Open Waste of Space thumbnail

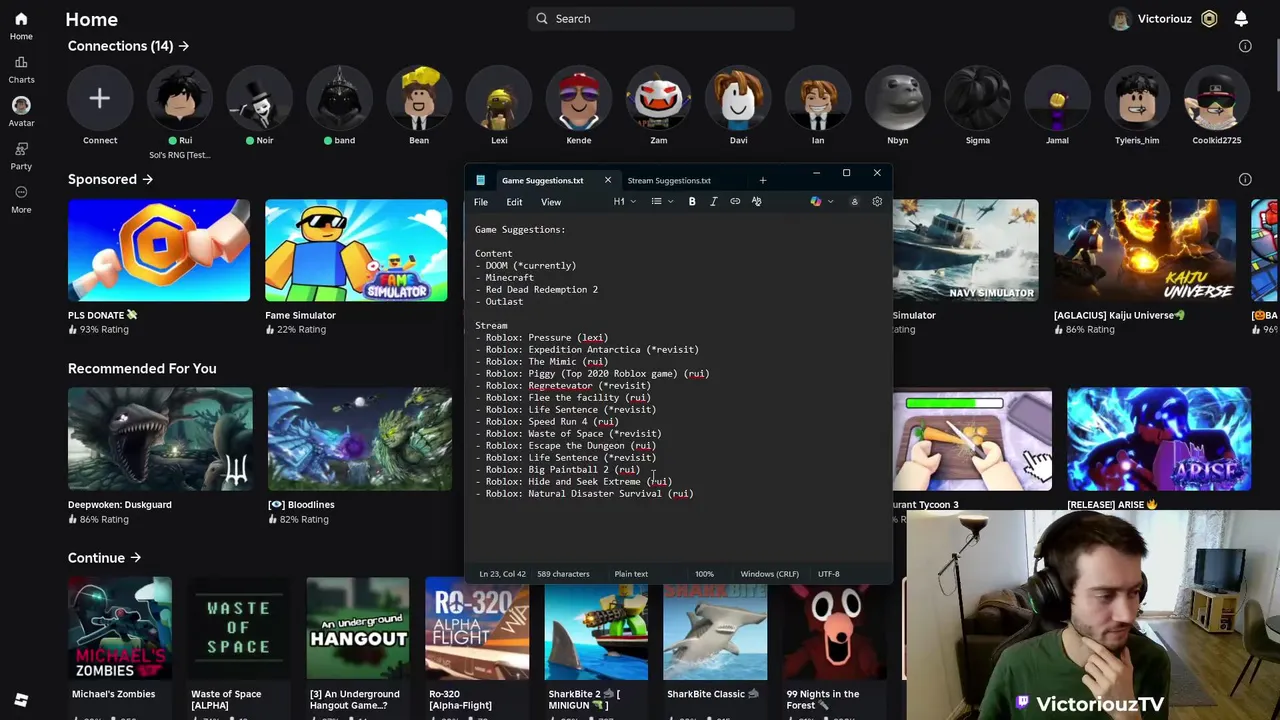pos(239,628)
